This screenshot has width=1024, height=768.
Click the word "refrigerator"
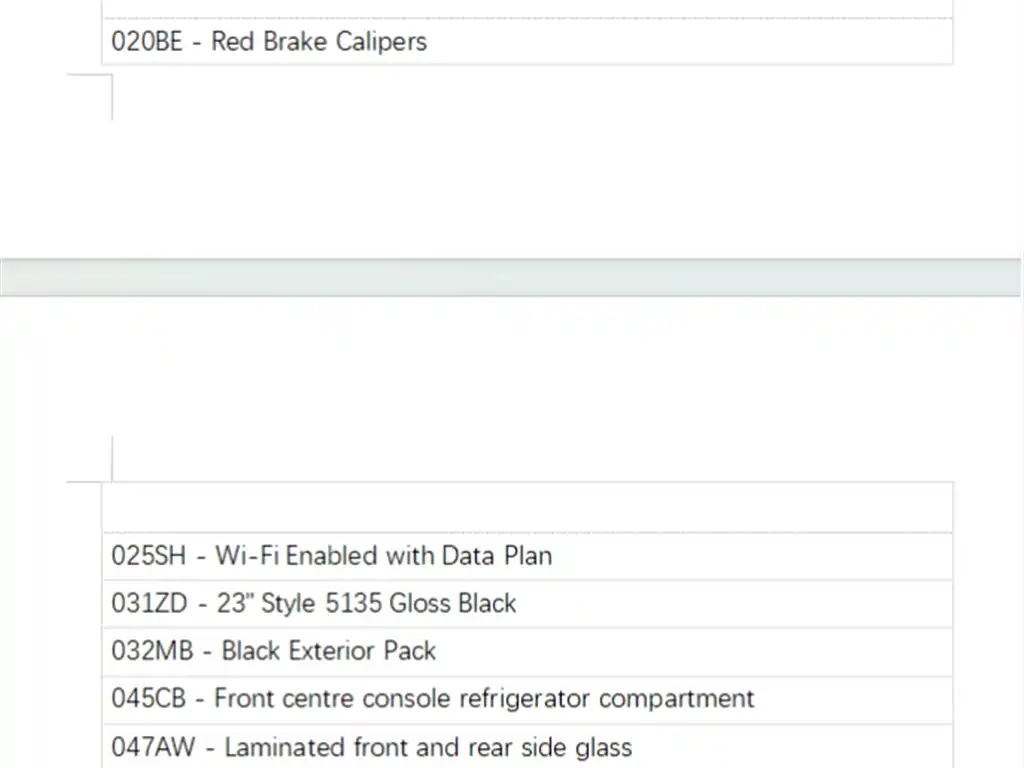click(x=524, y=698)
